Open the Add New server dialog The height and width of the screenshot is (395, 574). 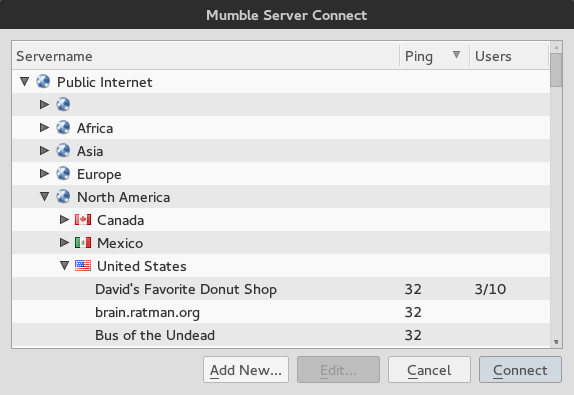coord(246,370)
